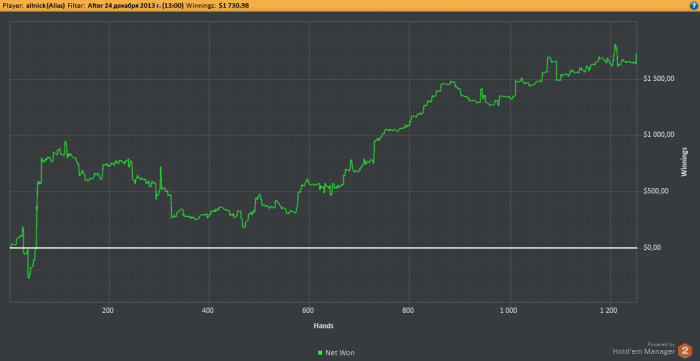Click the Winnings: $1 730,98 header text
The height and width of the screenshot is (361, 700).
[x=217, y=5]
